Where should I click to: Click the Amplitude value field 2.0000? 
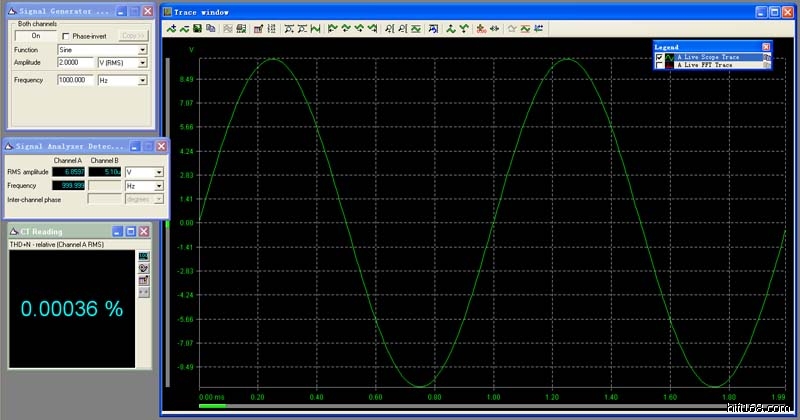click(75, 62)
